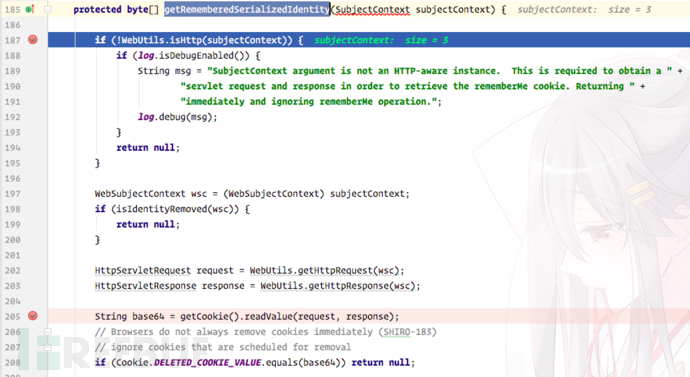
Task: Click line number 201 in the gutter
Action: pos(12,255)
